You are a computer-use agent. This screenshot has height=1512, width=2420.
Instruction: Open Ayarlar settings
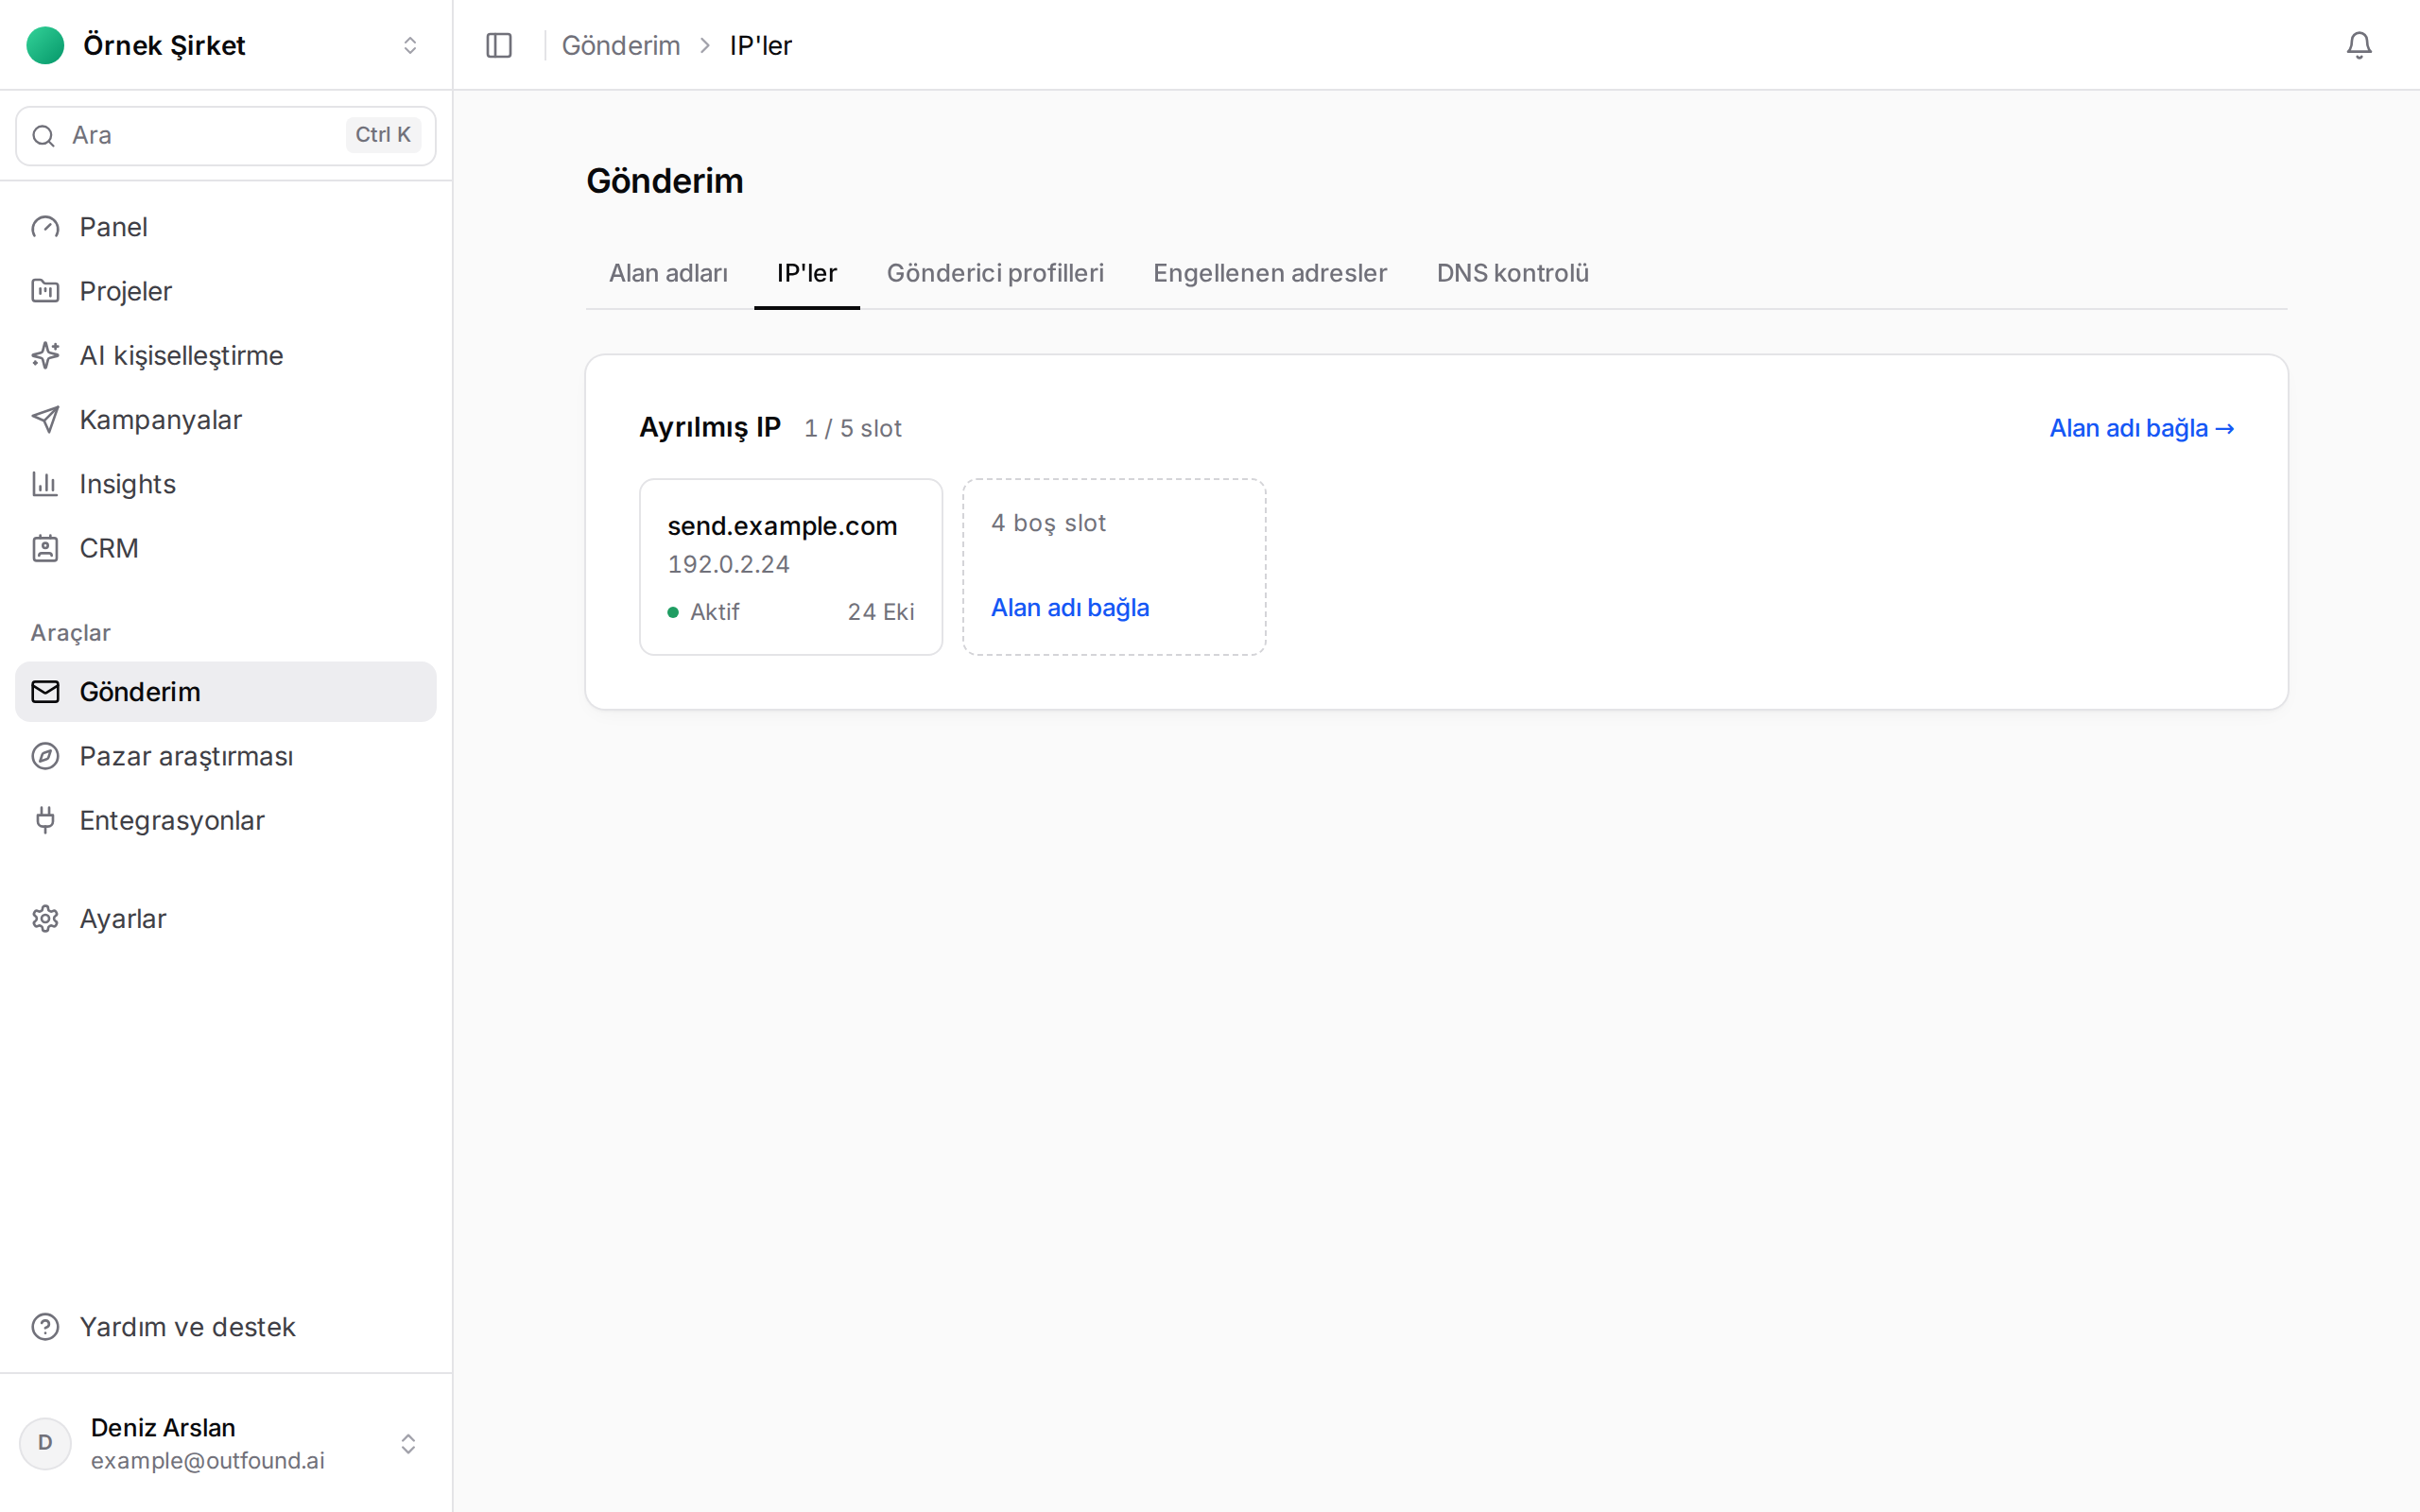pos(226,919)
